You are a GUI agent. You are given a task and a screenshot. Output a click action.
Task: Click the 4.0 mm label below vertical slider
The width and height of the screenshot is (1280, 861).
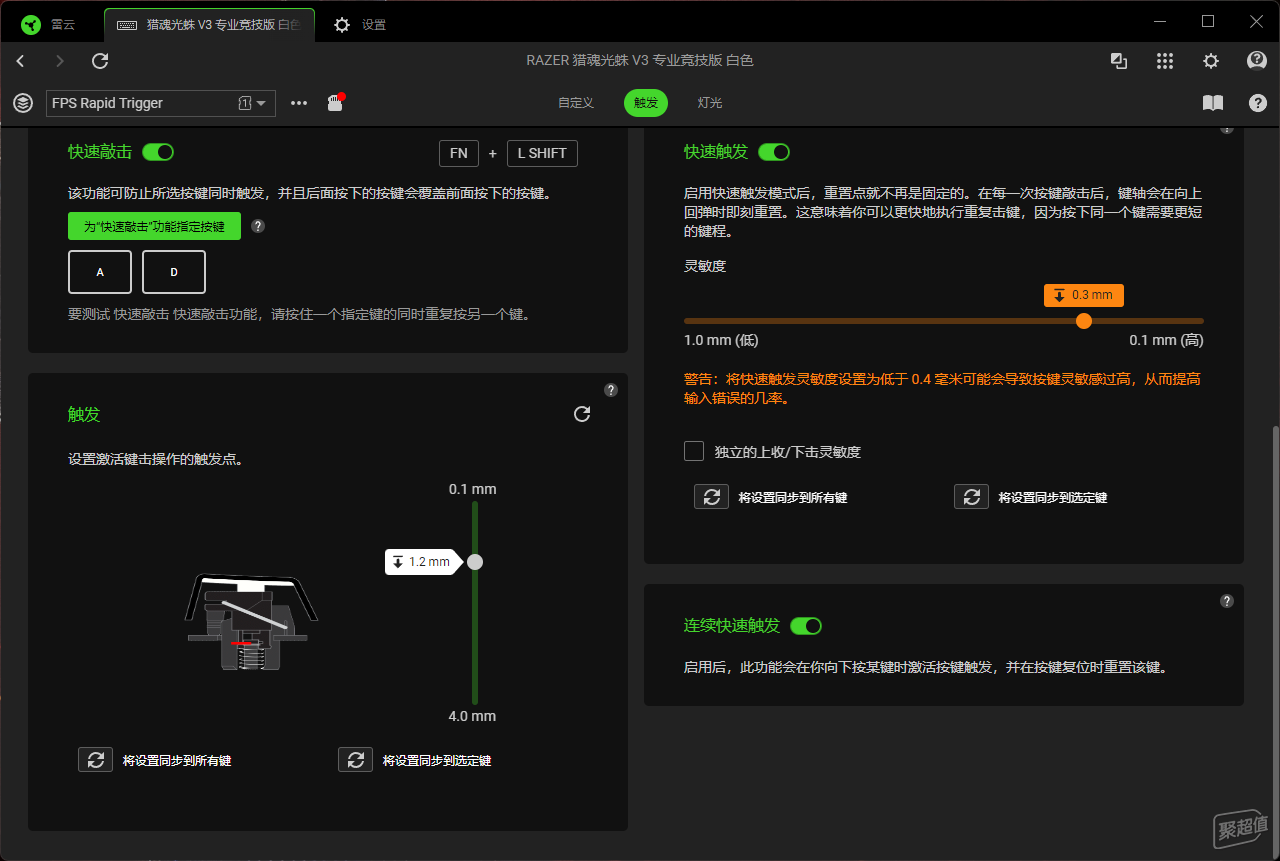click(x=472, y=716)
